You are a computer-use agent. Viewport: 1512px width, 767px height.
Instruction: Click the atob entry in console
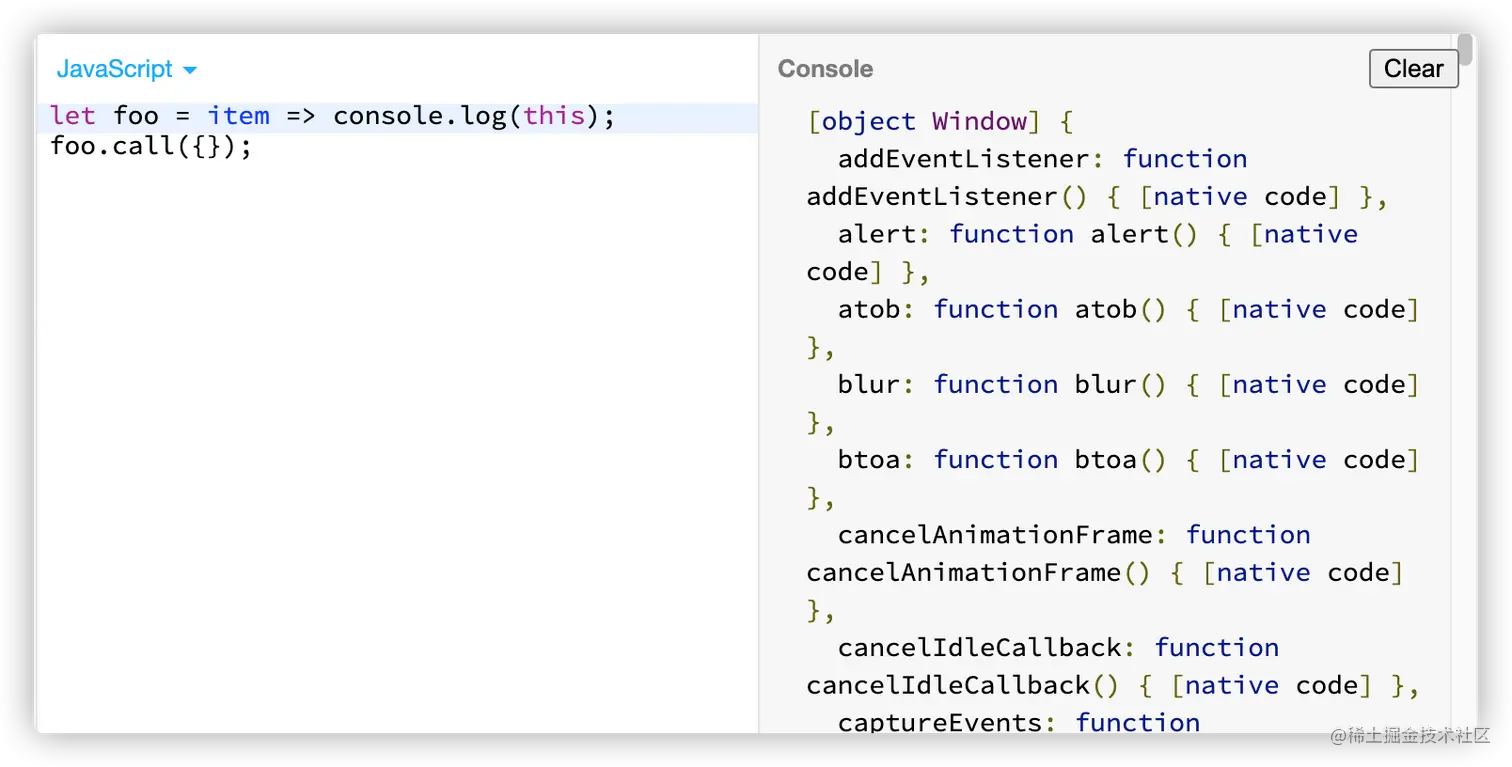tap(869, 309)
